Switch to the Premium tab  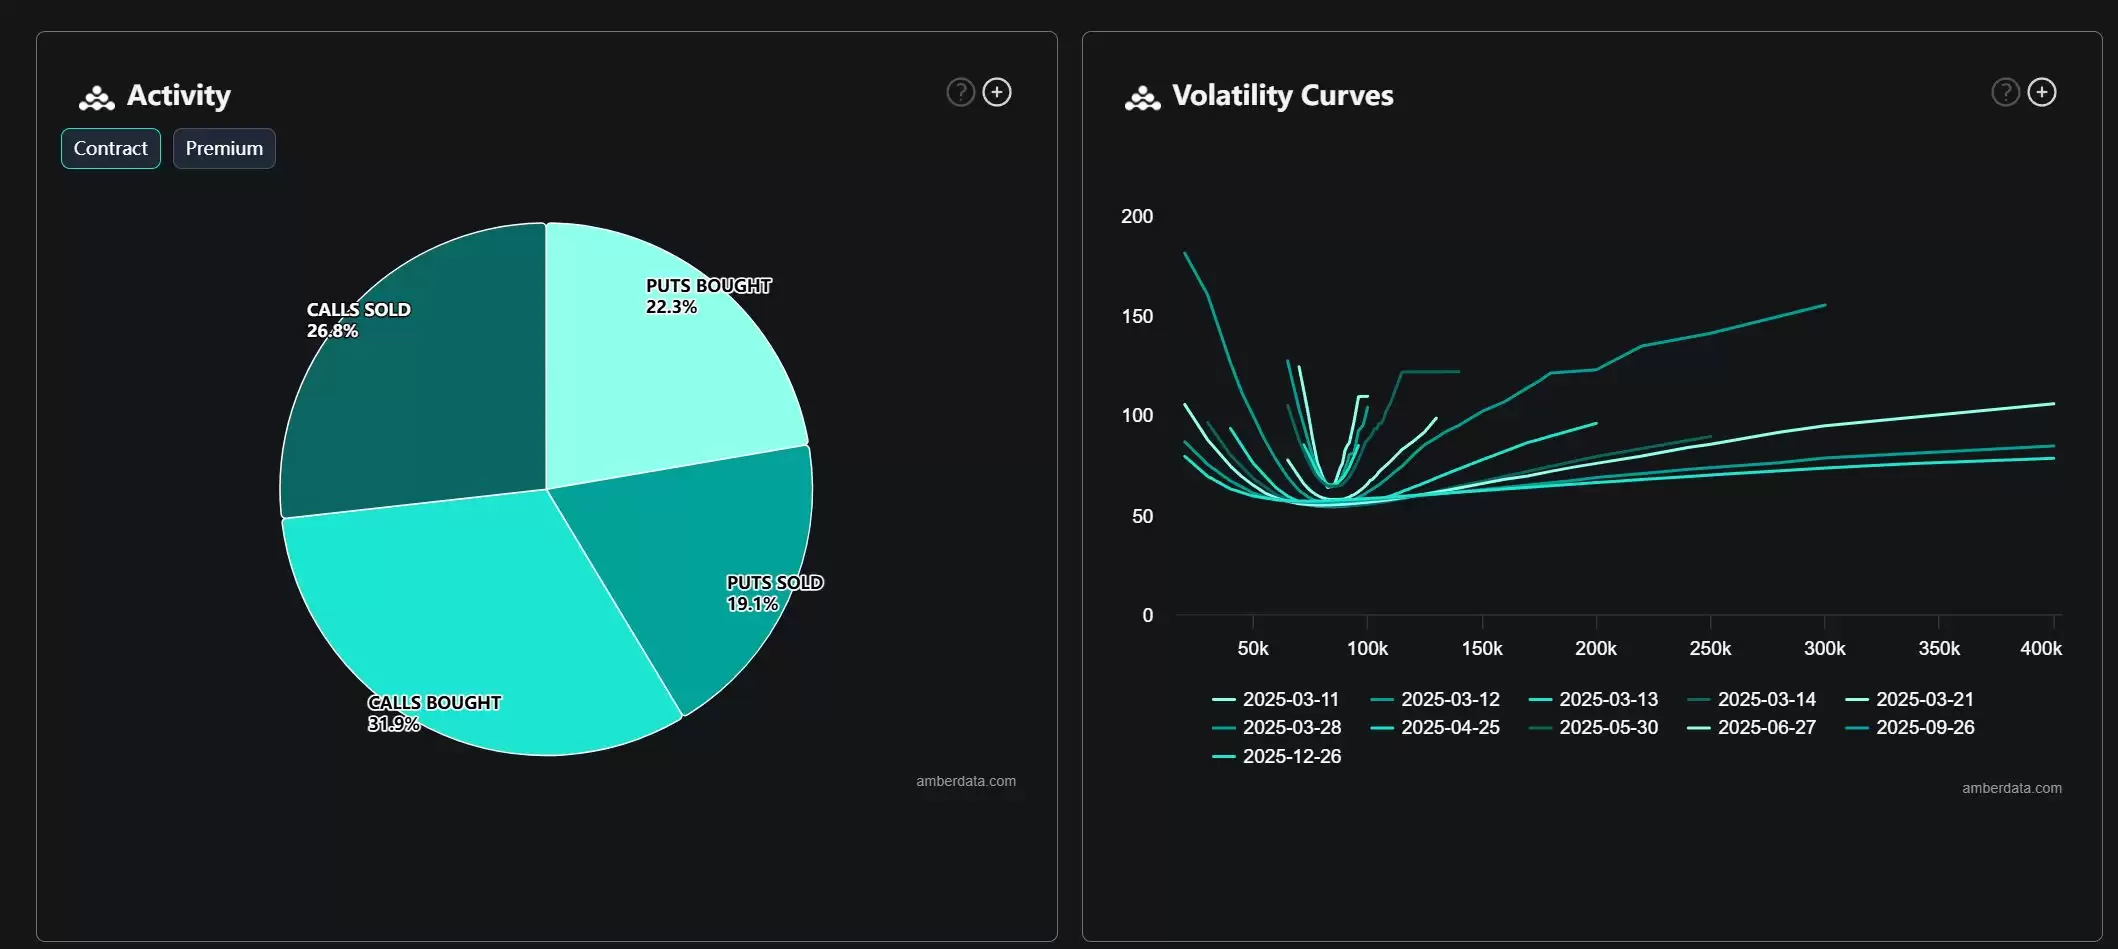click(224, 148)
